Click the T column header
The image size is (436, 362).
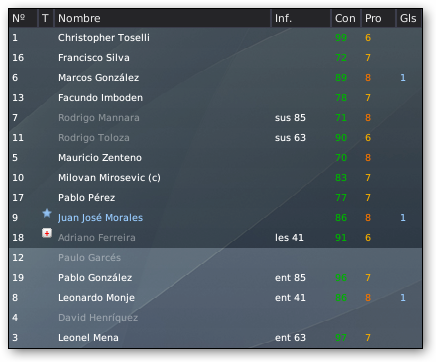pyautogui.click(x=46, y=18)
